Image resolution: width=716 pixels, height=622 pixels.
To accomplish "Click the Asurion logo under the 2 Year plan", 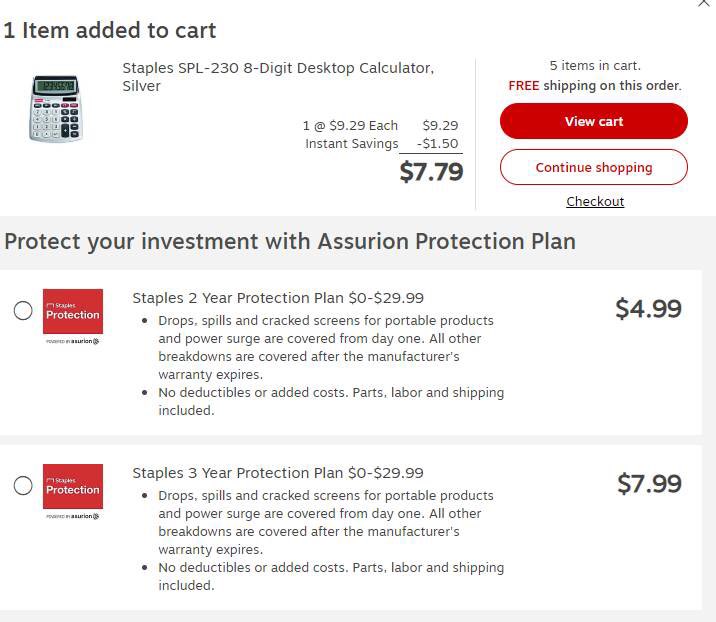I will (73, 341).
